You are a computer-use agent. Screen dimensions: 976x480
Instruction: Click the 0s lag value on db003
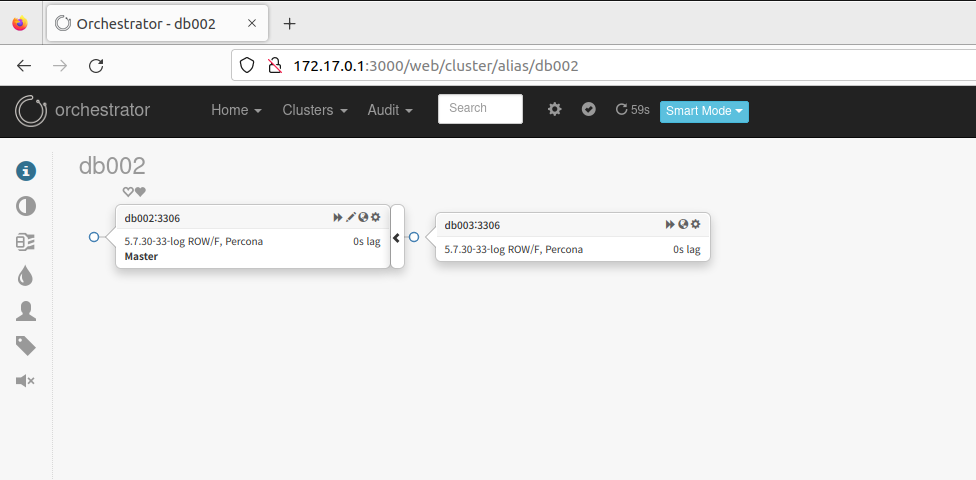tap(687, 250)
